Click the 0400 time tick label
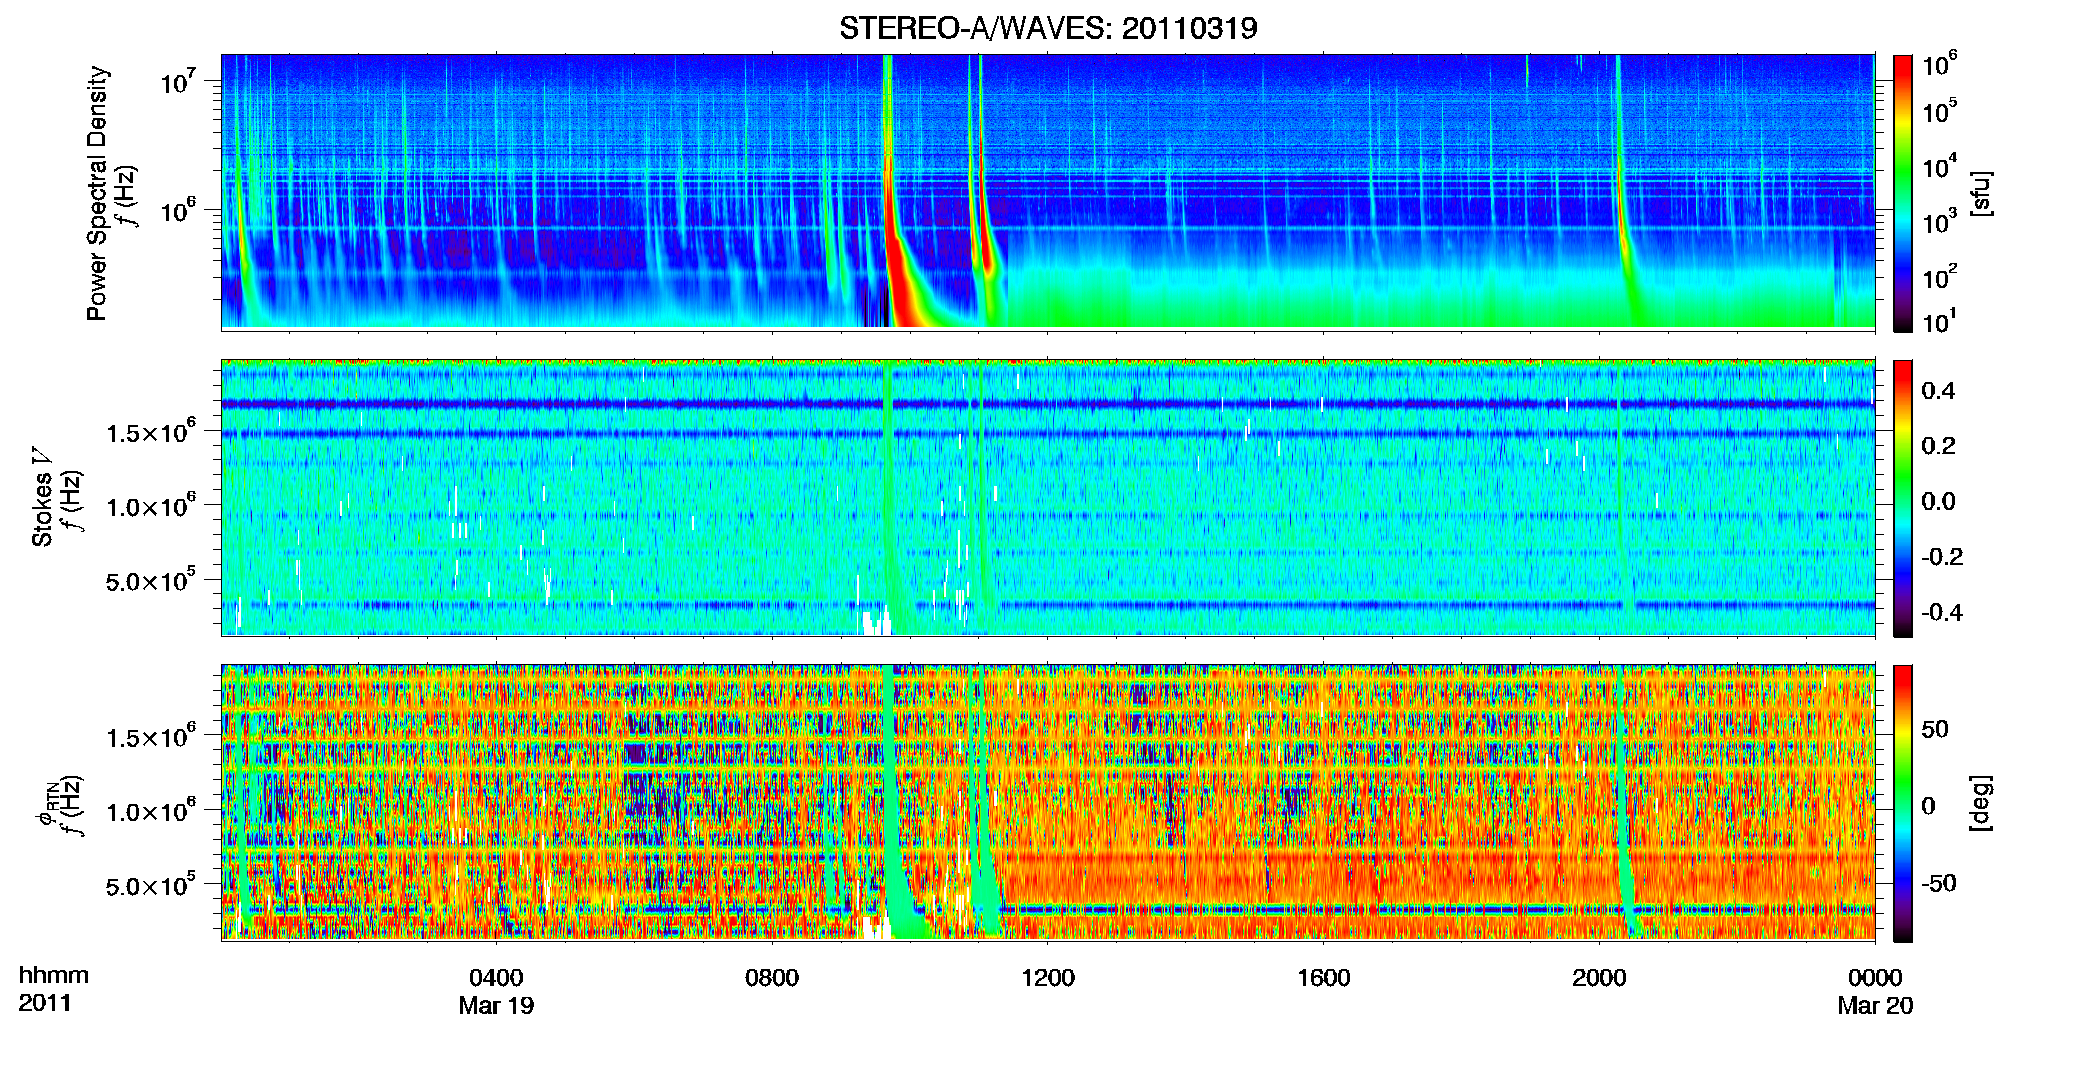Viewport: 2096px width, 1080px height. (x=496, y=978)
